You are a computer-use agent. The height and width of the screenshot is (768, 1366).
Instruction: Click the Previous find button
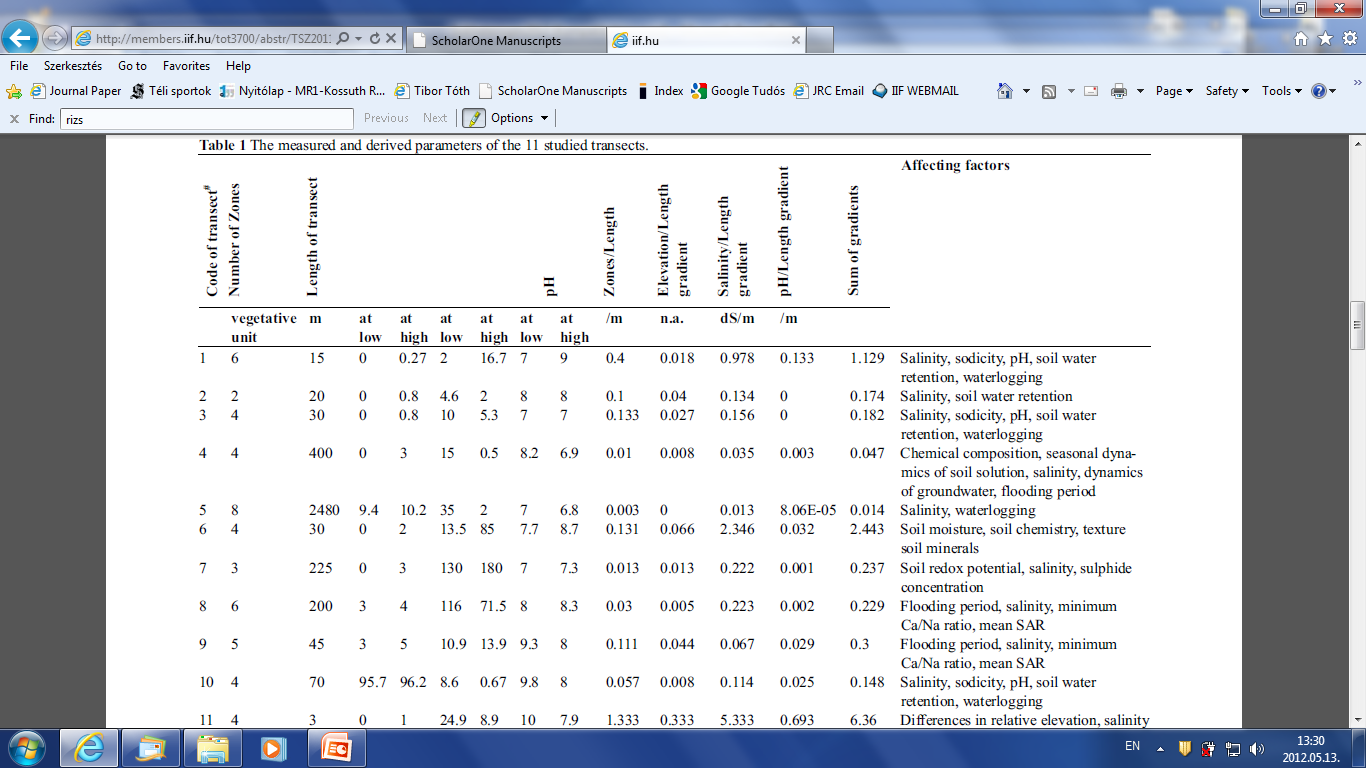386,118
